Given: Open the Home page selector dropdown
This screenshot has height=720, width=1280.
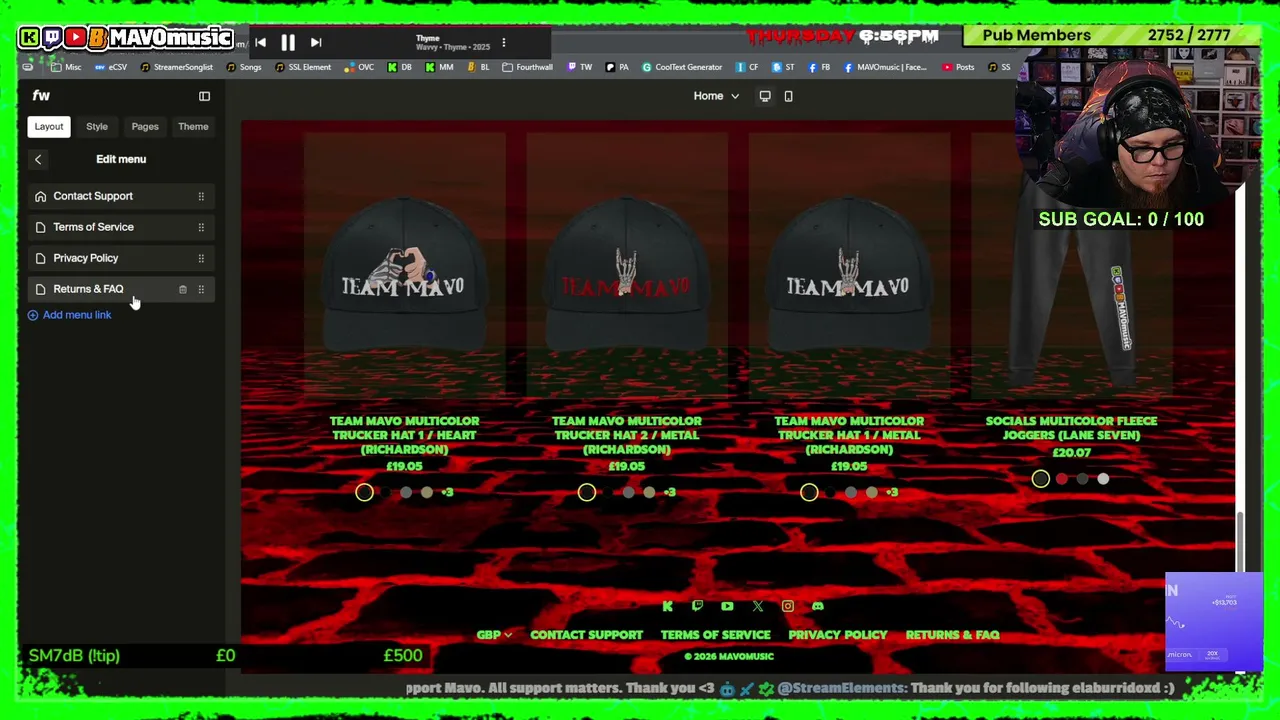Looking at the screenshot, I should (x=716, y=96).
